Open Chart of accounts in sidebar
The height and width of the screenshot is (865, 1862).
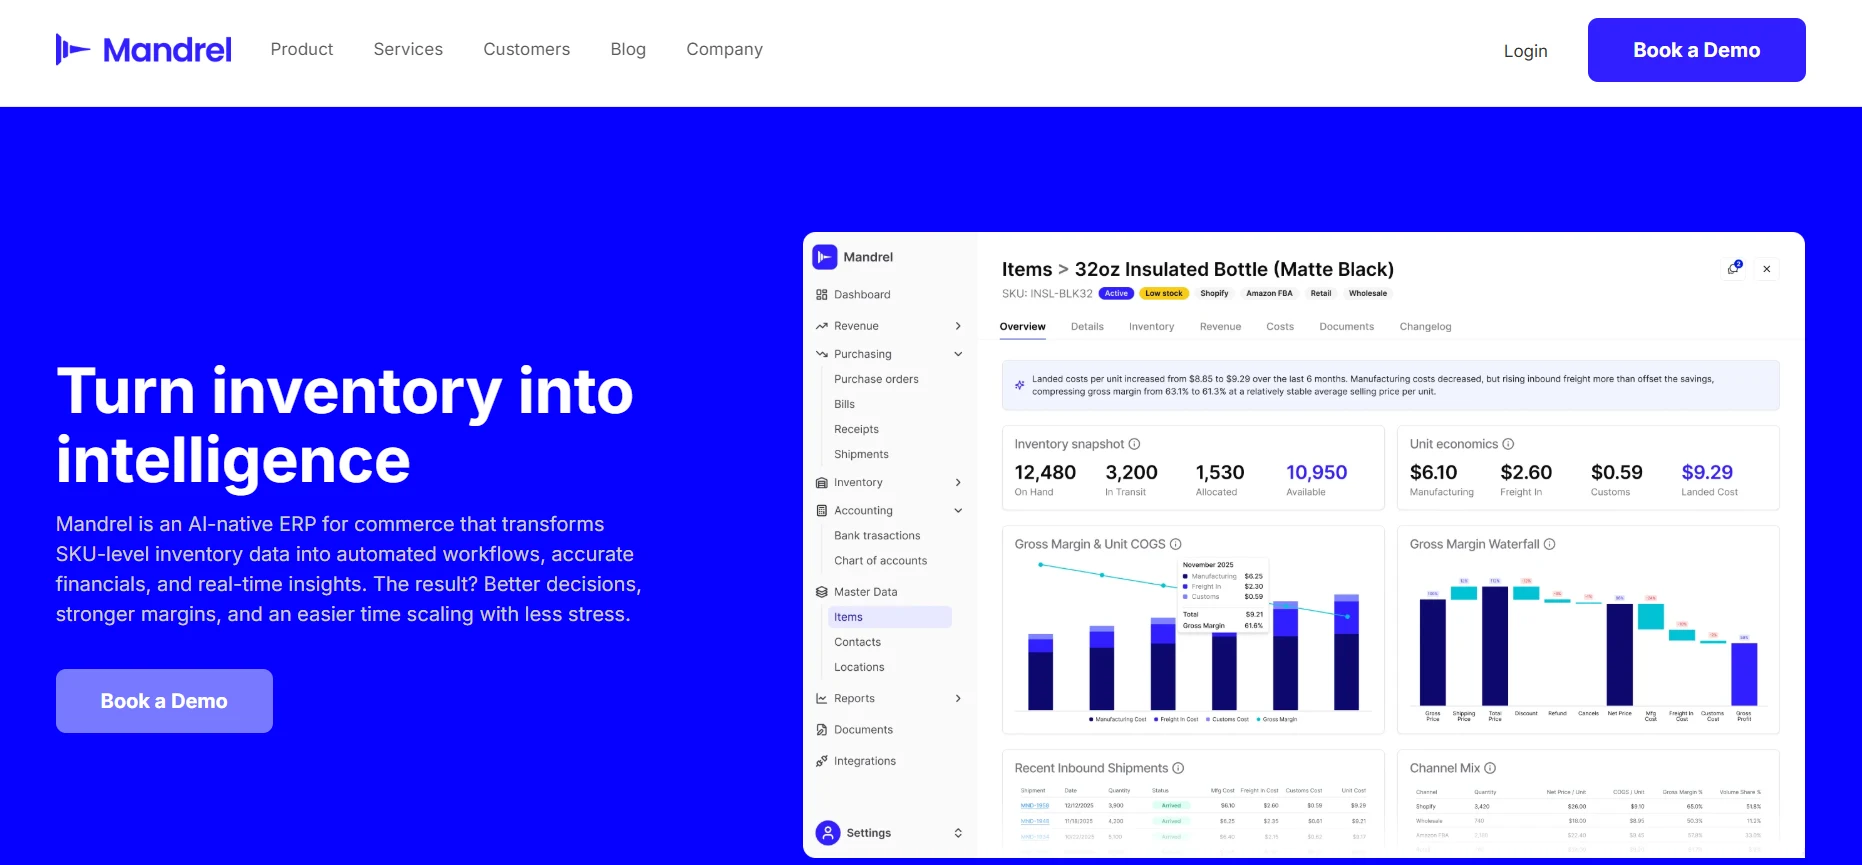pos(880,561)
